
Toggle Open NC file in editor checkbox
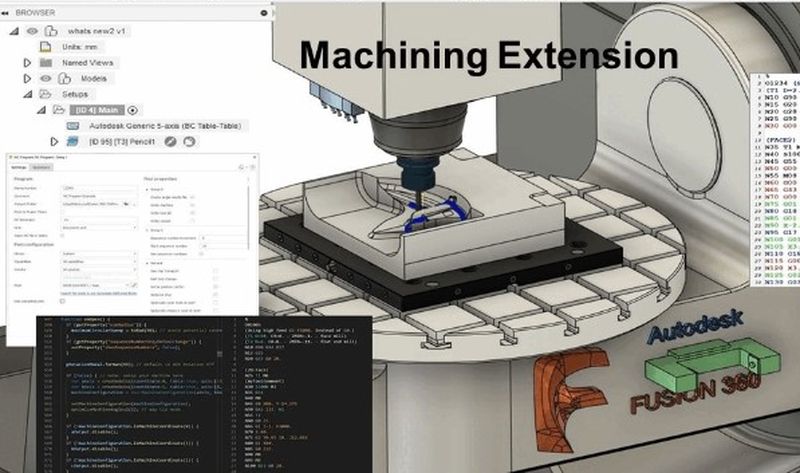[x=62, y=236]
